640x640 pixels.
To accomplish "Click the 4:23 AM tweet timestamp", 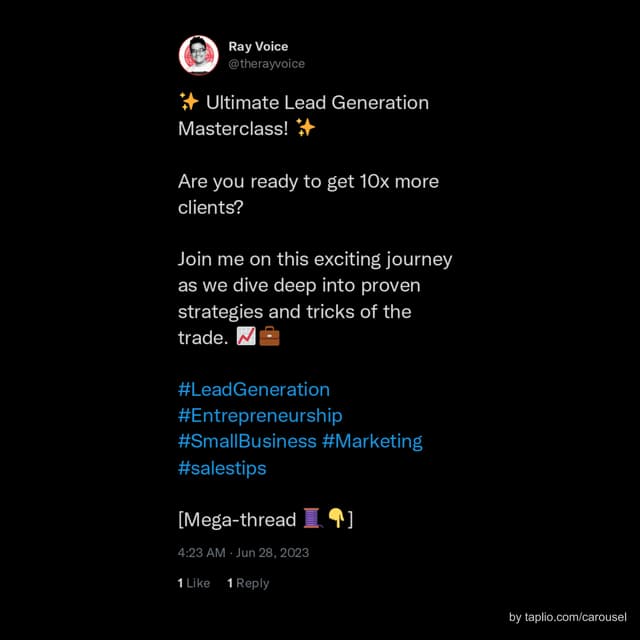I will 200,553.
